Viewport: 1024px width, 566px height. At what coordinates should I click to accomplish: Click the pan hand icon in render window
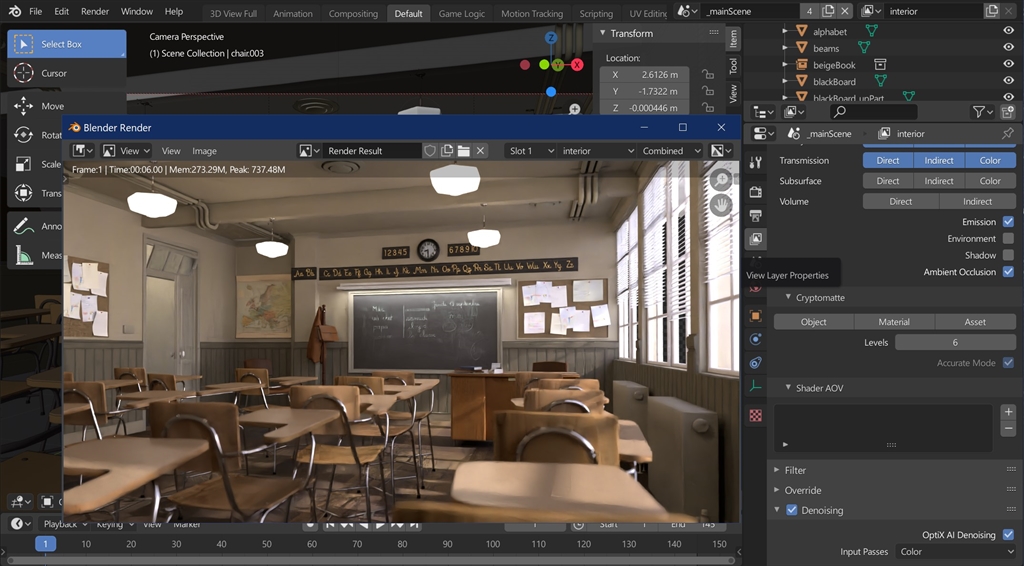pos(721,205)
